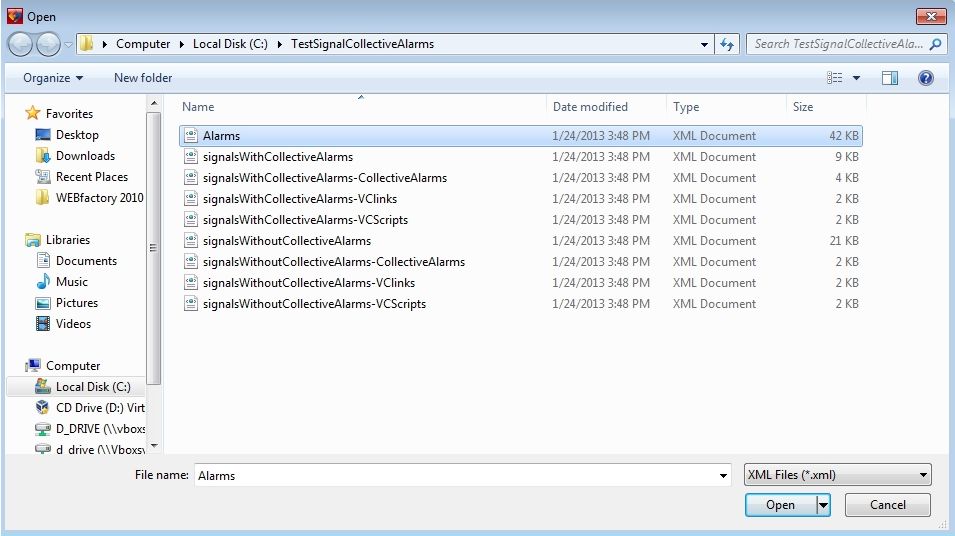955x536 pixels.
Task: Expand the Open button split arrow
Action: (x=823, y=506)
